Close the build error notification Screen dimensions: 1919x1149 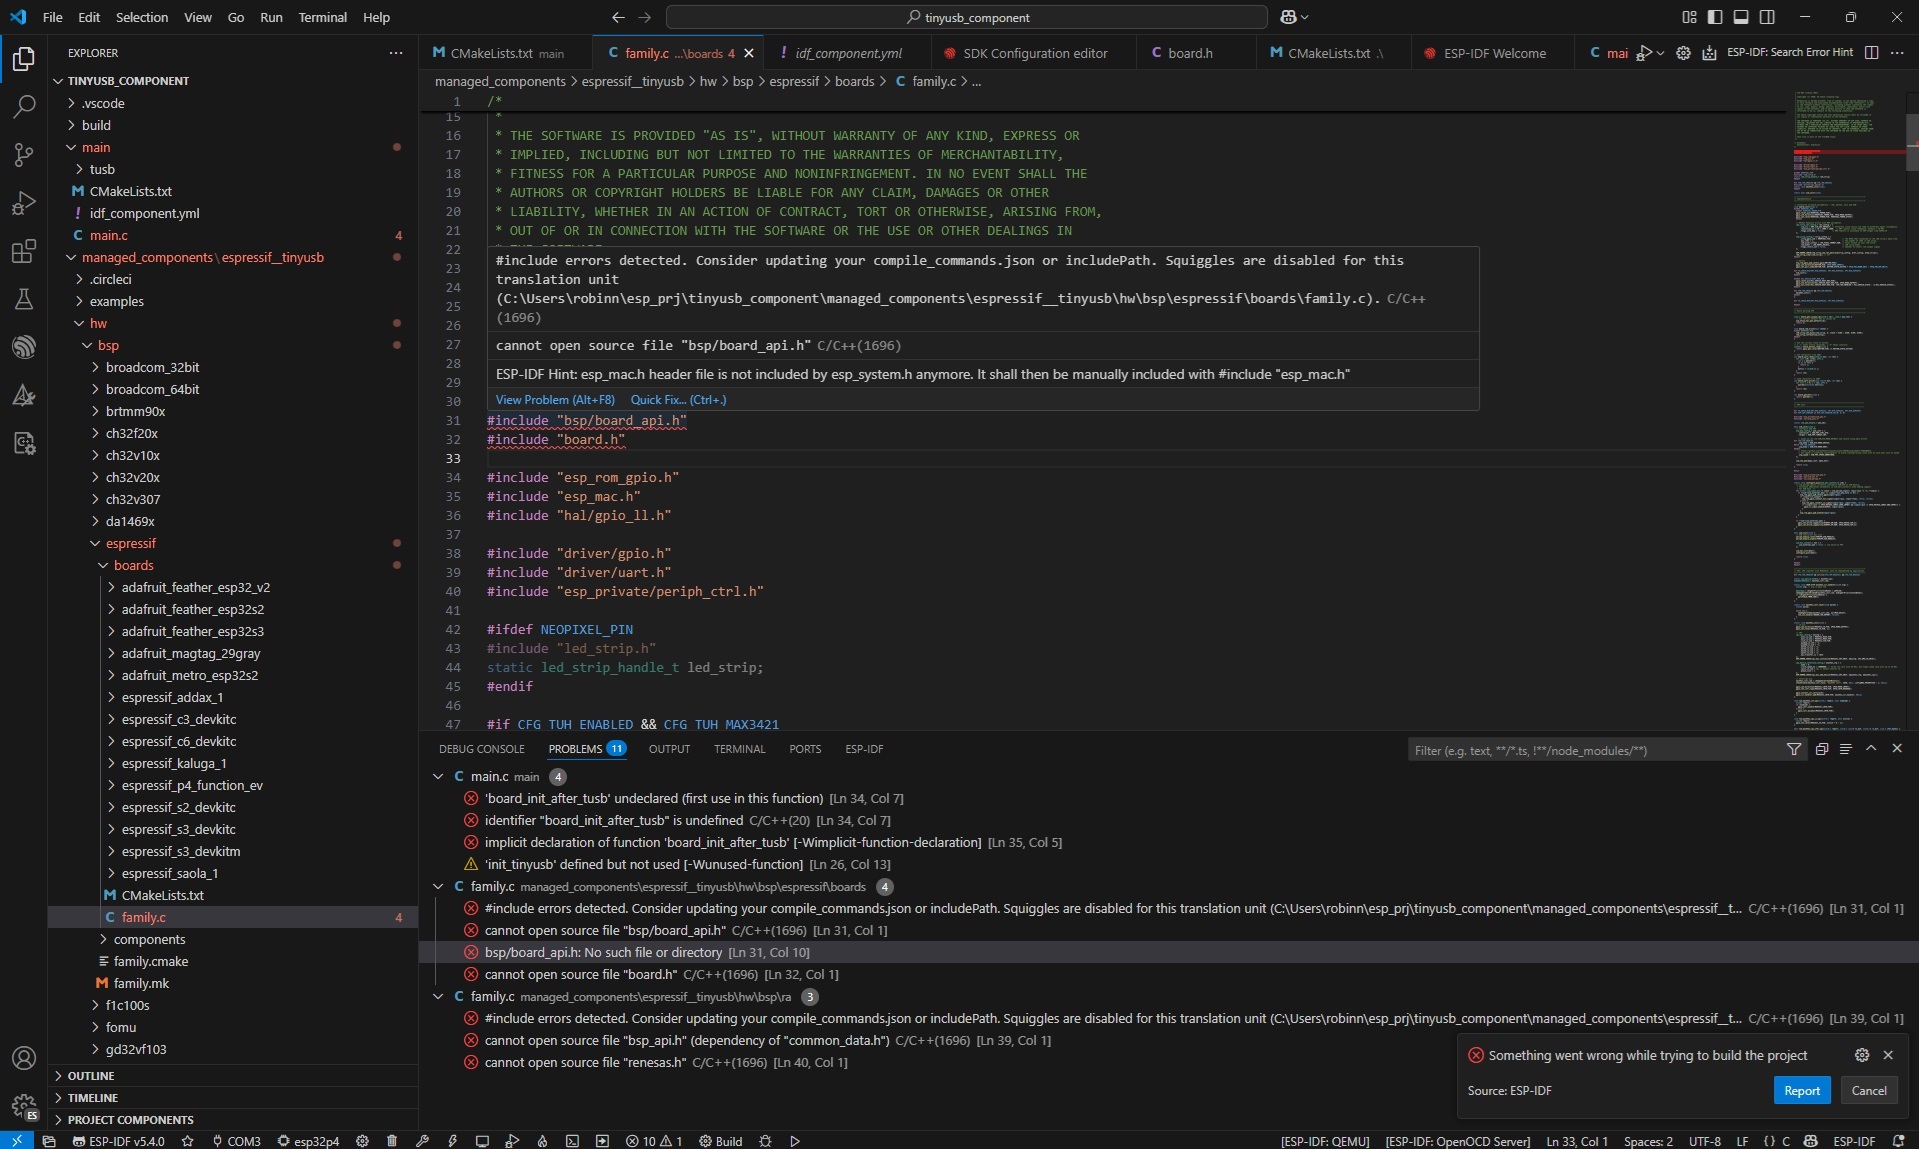click(x=1888, y=1055)
